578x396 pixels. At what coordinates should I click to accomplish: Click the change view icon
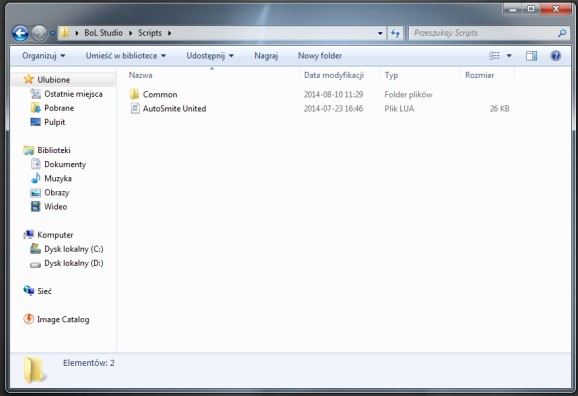click(x=494, y=56)
